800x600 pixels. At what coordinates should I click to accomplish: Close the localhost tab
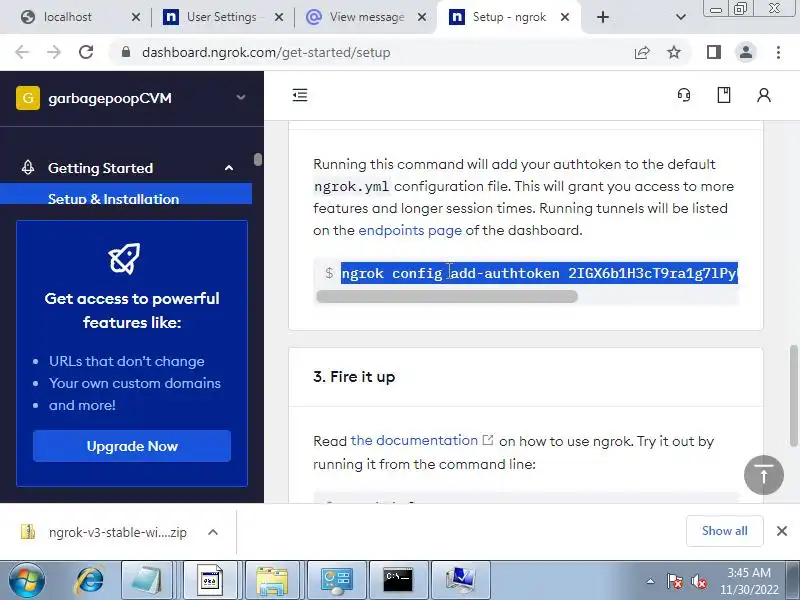coord(136,17)
